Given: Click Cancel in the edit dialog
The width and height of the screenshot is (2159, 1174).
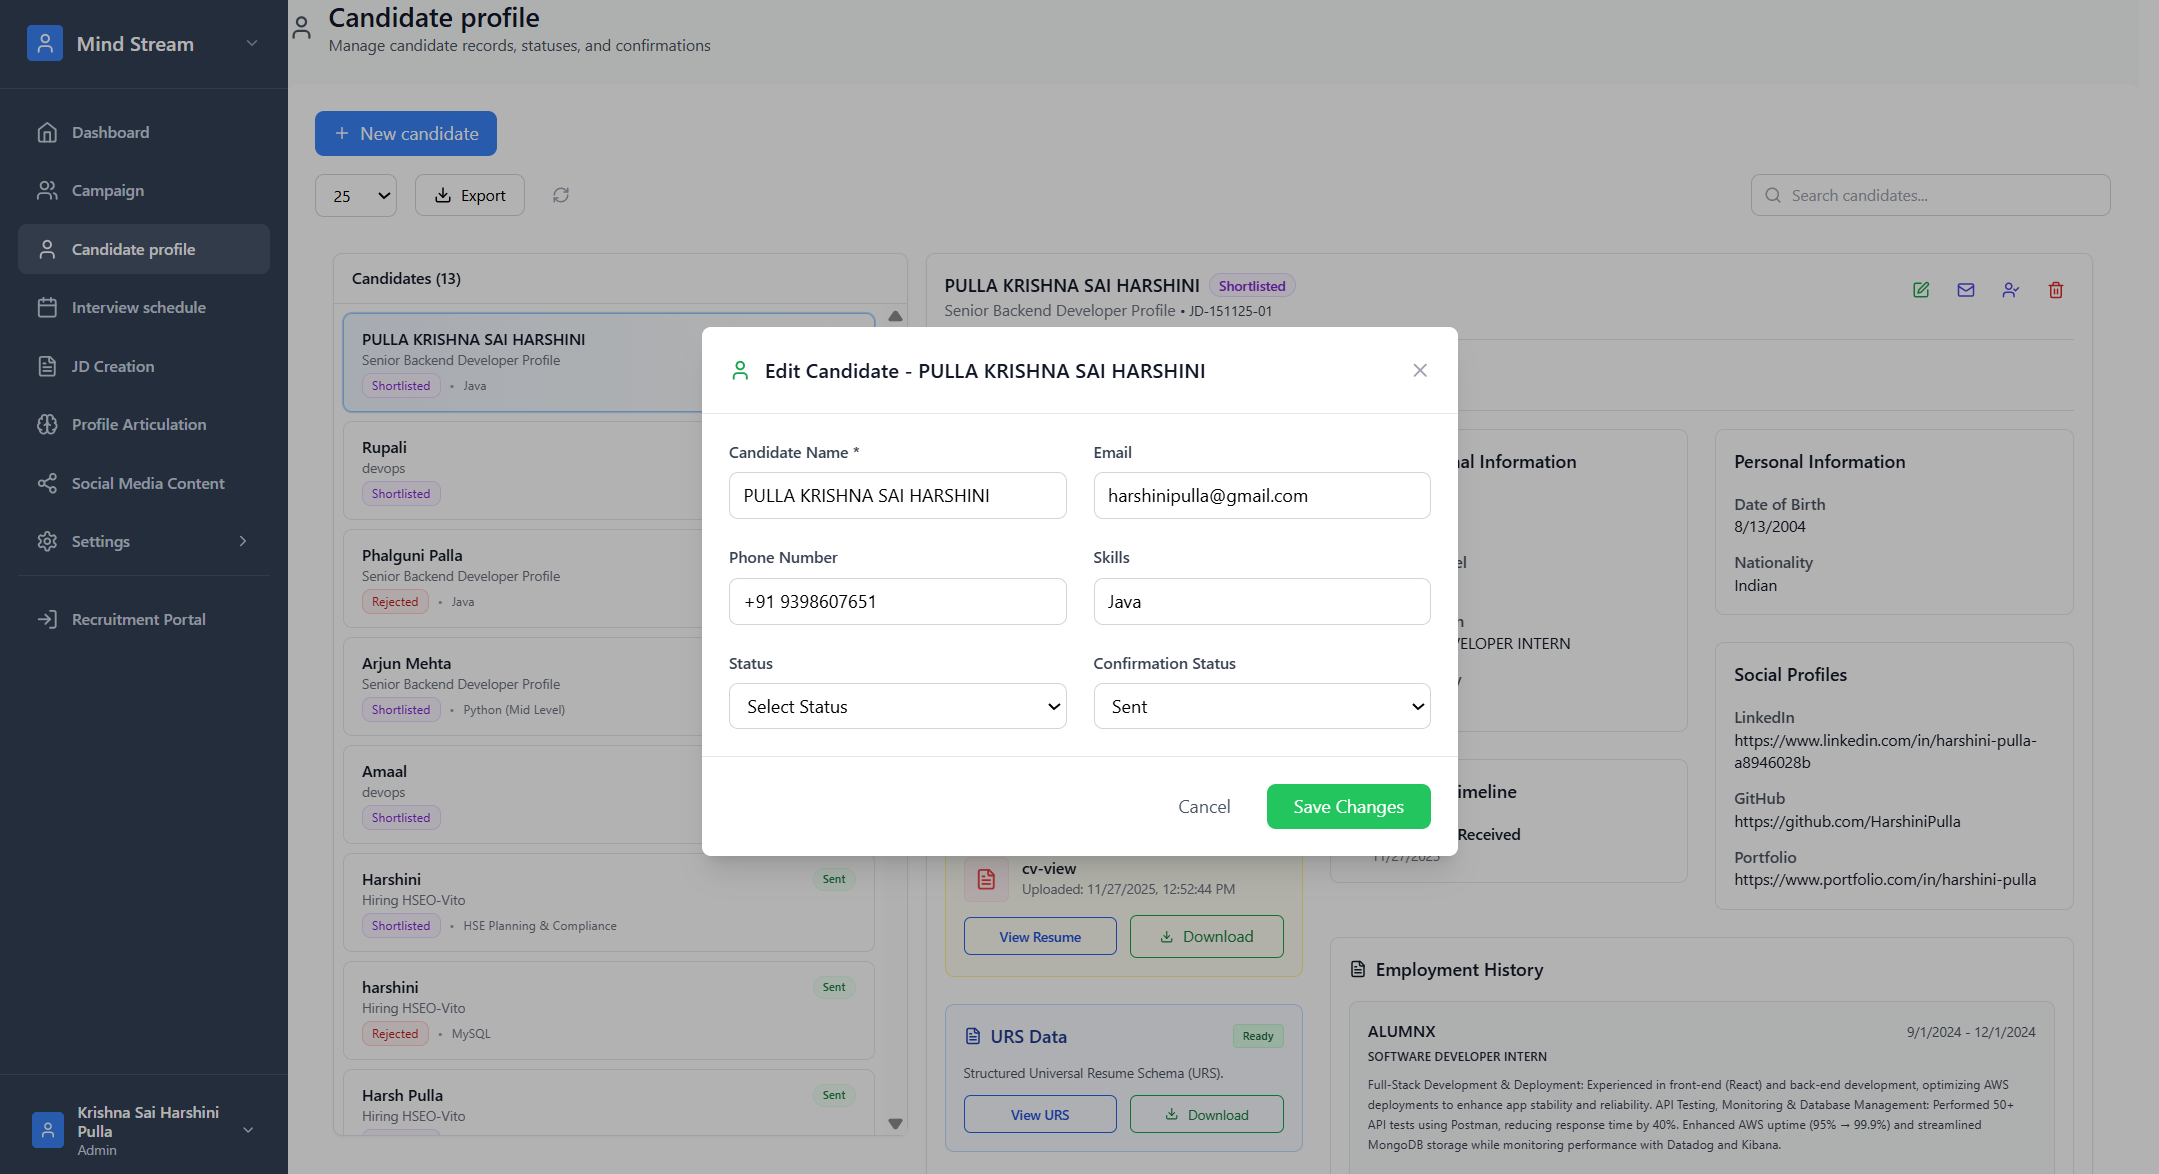Looking at the screenshot, I should 1203,806.
